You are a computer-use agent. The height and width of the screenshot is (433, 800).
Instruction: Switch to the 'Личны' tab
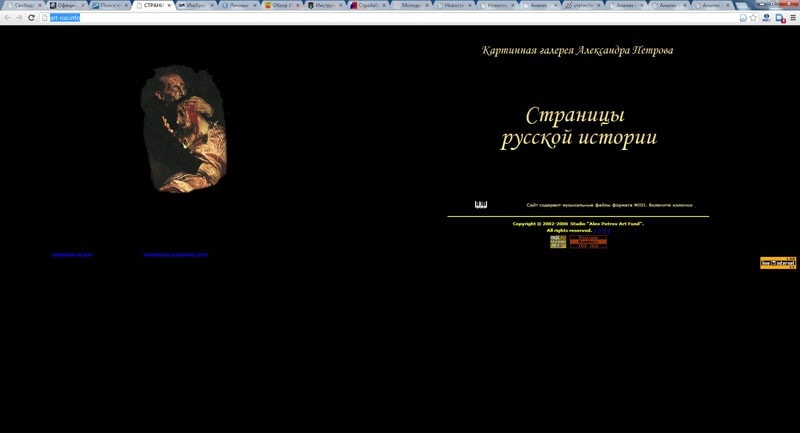coord(237,5)
